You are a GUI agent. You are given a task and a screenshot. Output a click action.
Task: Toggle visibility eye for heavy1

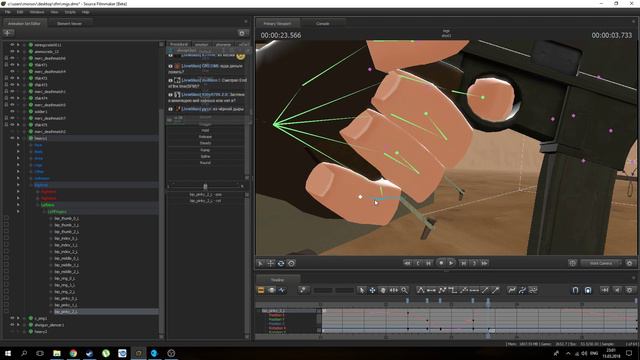pyautogui.click(x=12, y=138)
